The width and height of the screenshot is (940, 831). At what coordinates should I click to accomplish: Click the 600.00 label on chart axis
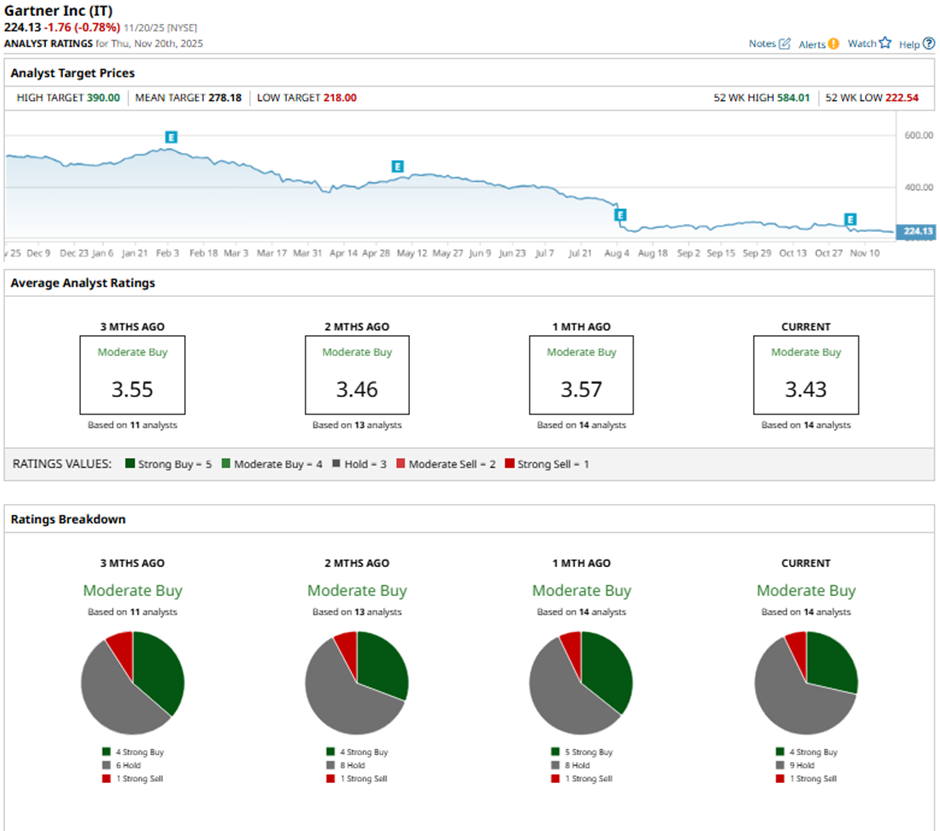click(918, 136)
